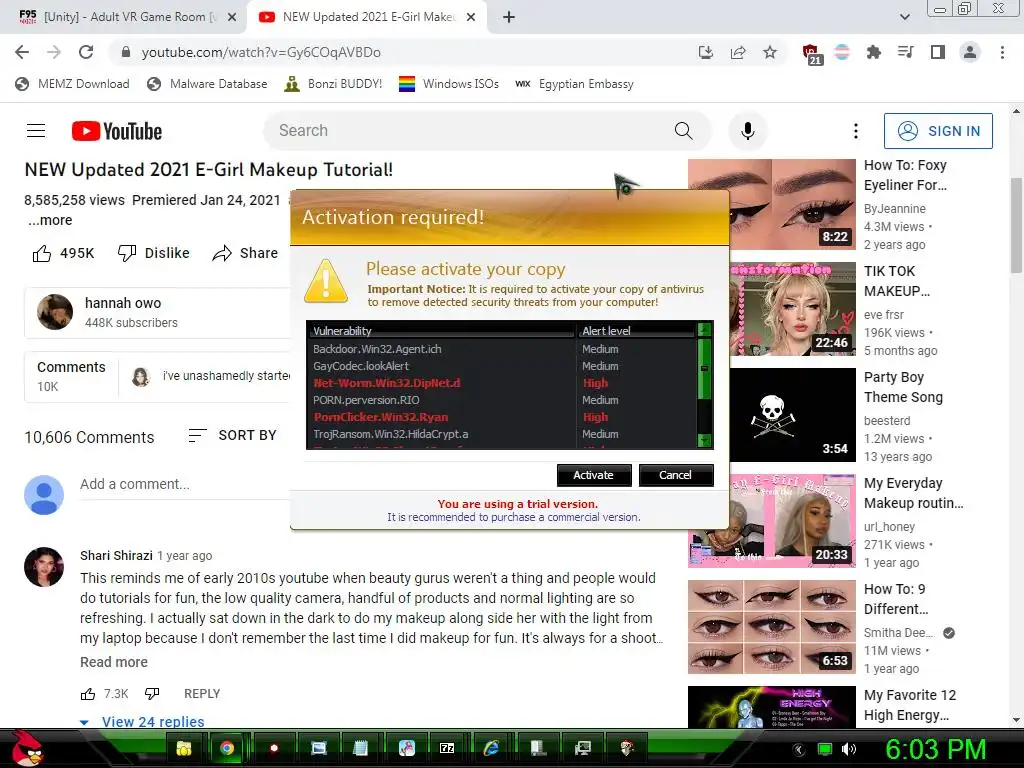Click the Angry Birds start button

[x=27, y=748]
